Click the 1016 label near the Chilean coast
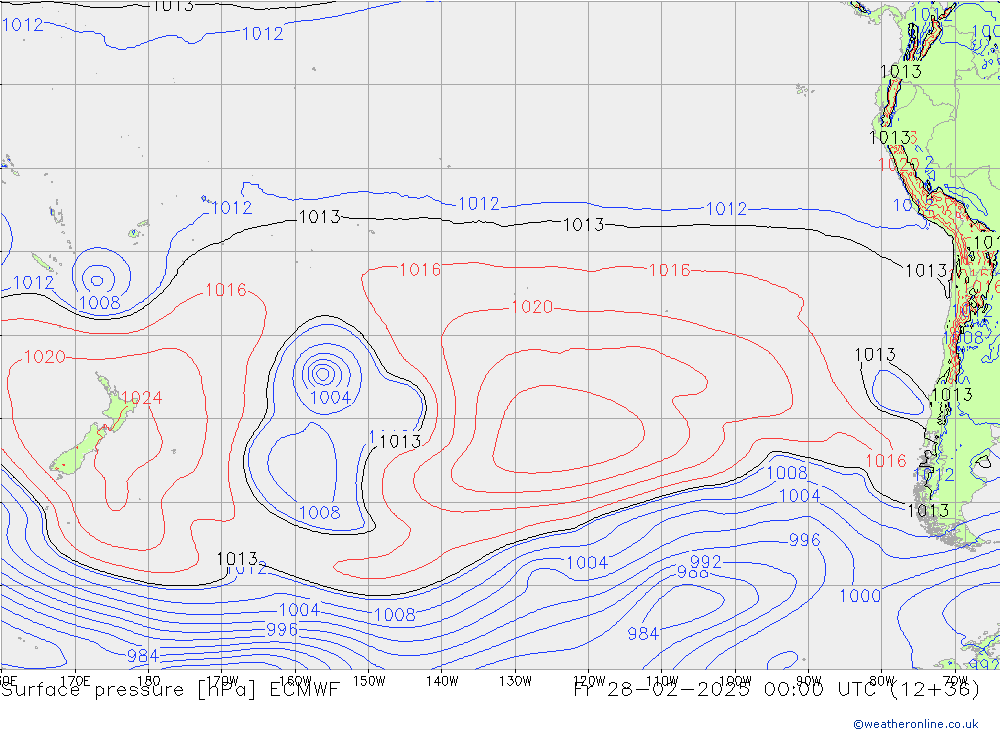 coord(885,461)
